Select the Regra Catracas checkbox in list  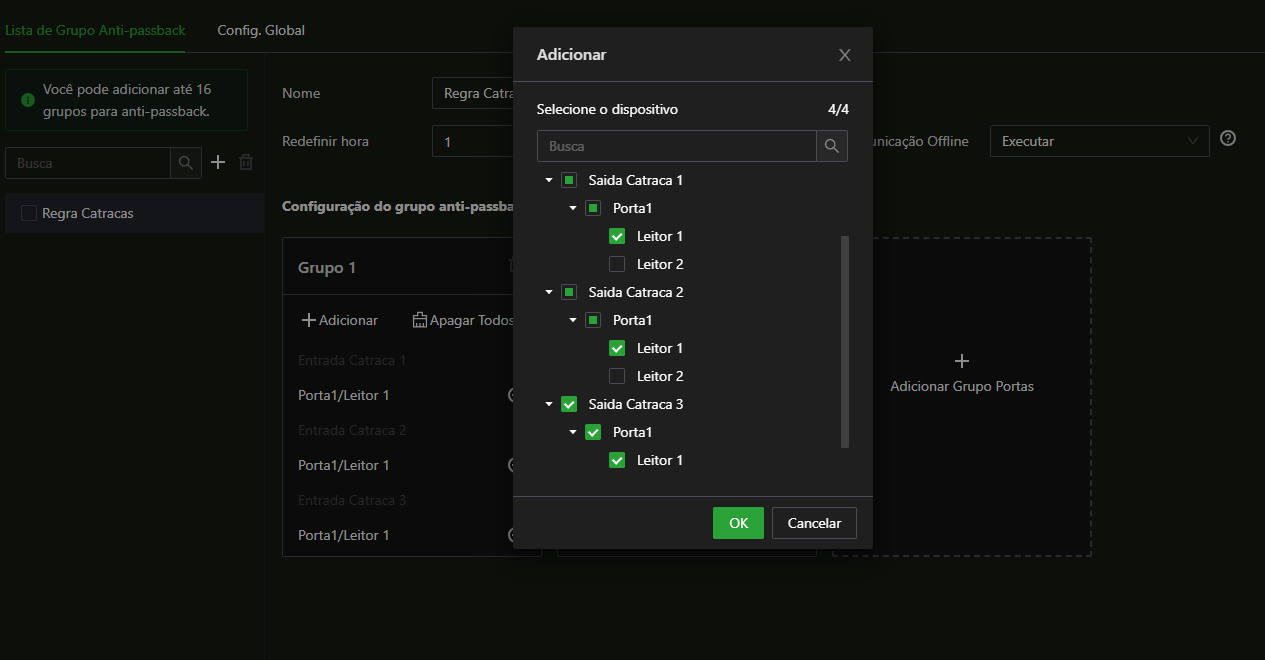(29, 213)
